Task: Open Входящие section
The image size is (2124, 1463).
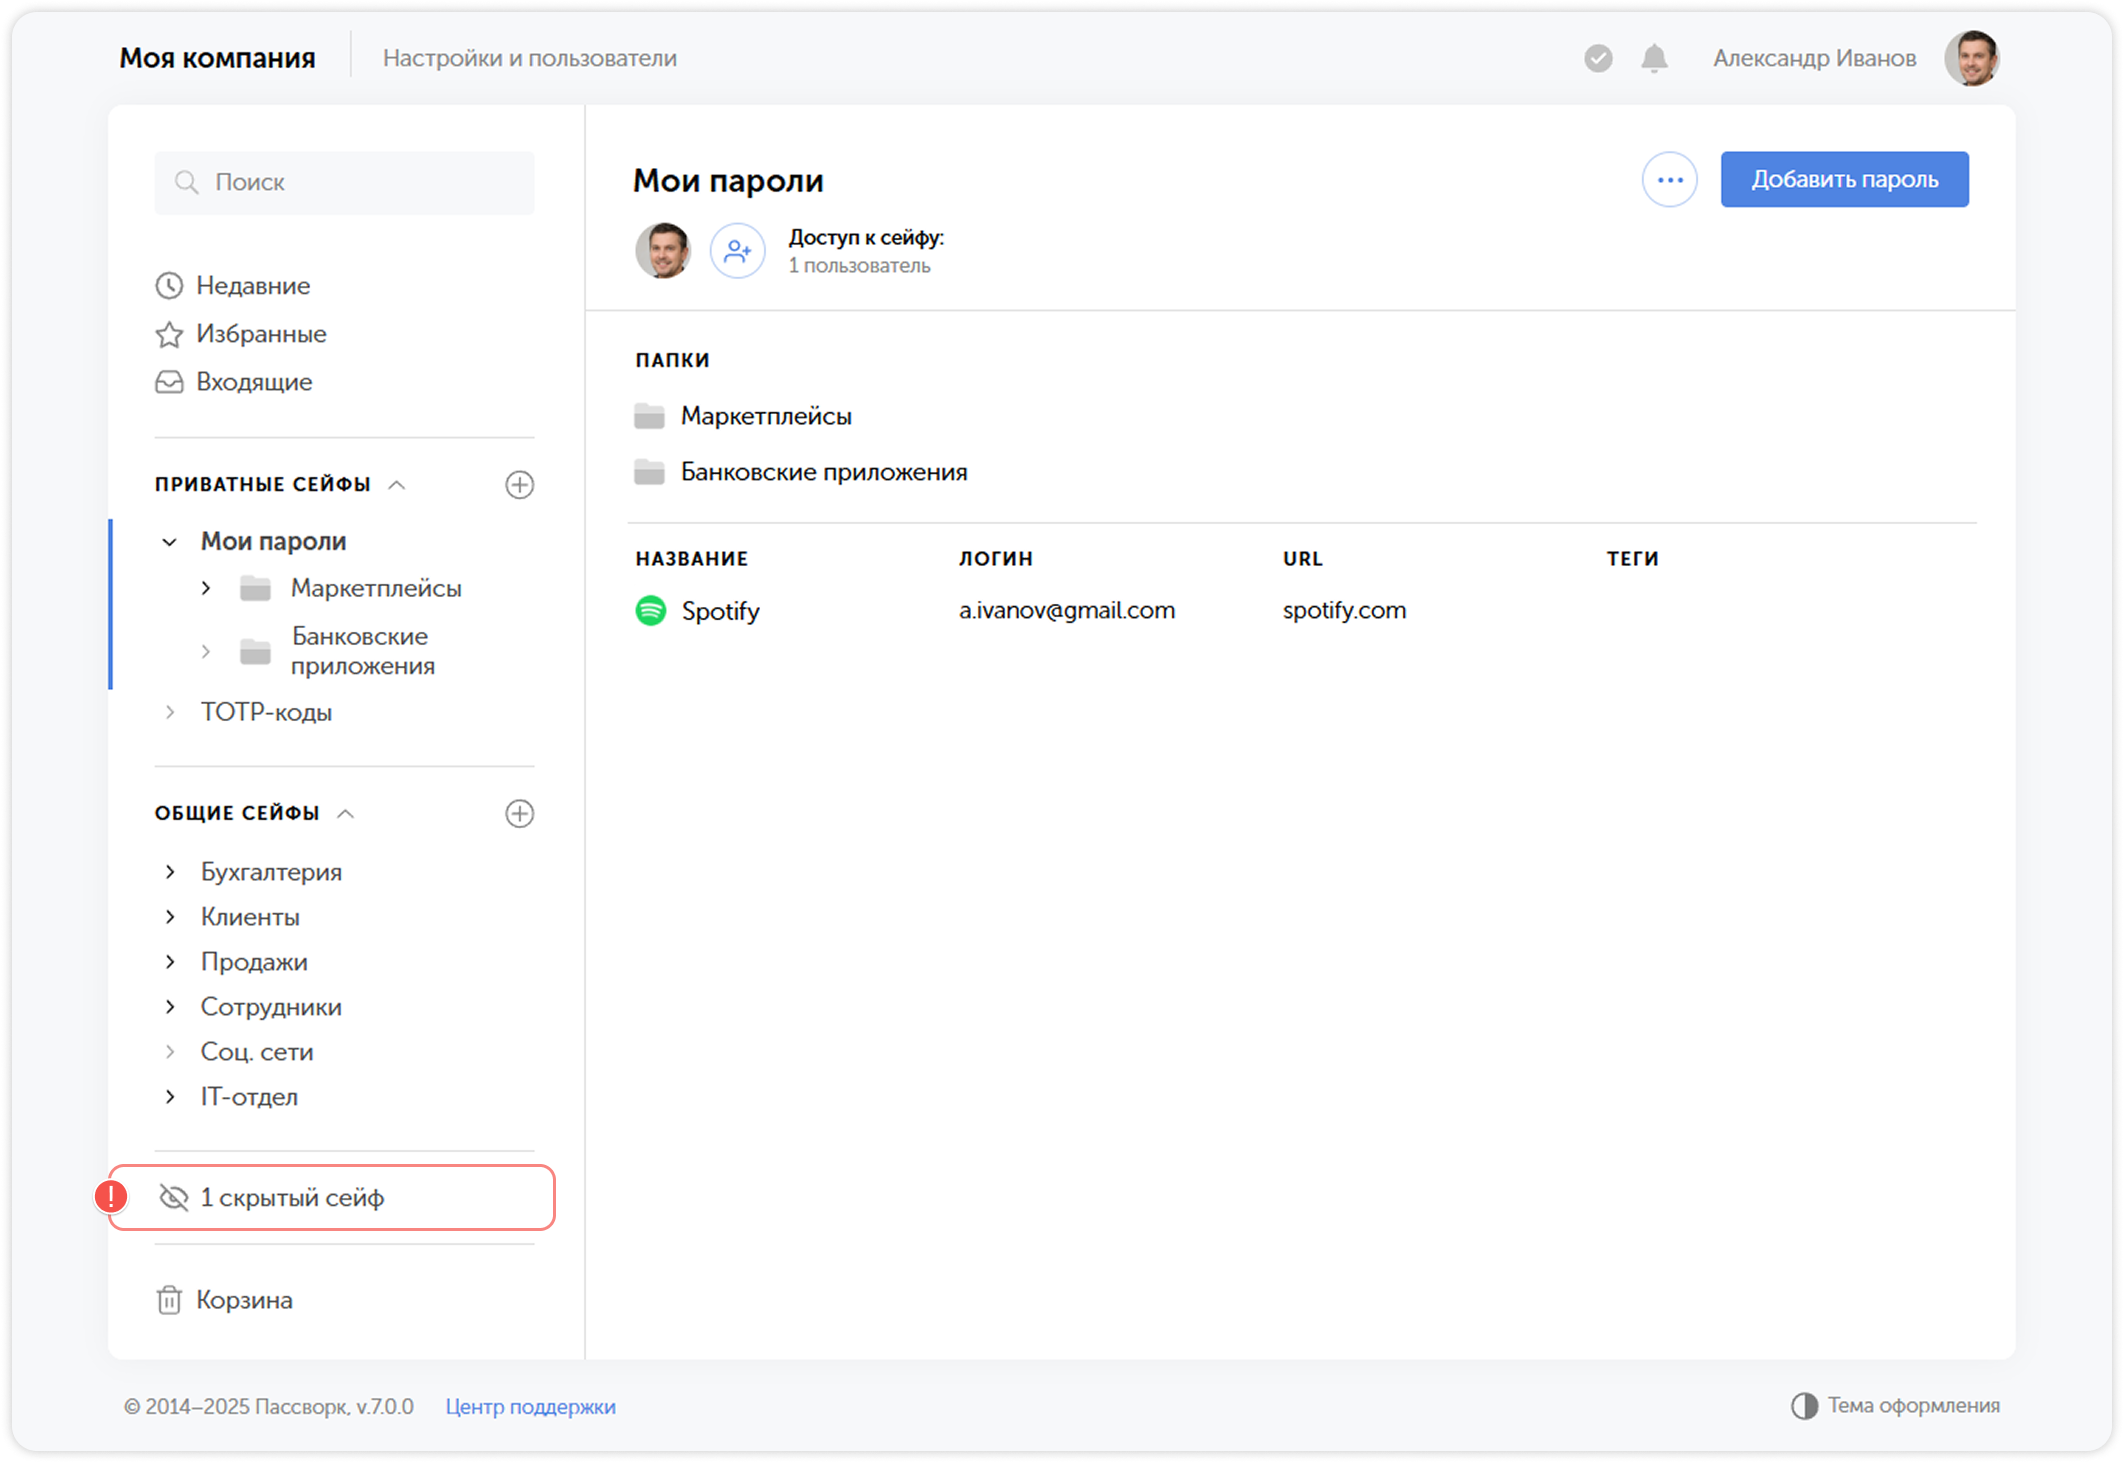Action: 254,382
